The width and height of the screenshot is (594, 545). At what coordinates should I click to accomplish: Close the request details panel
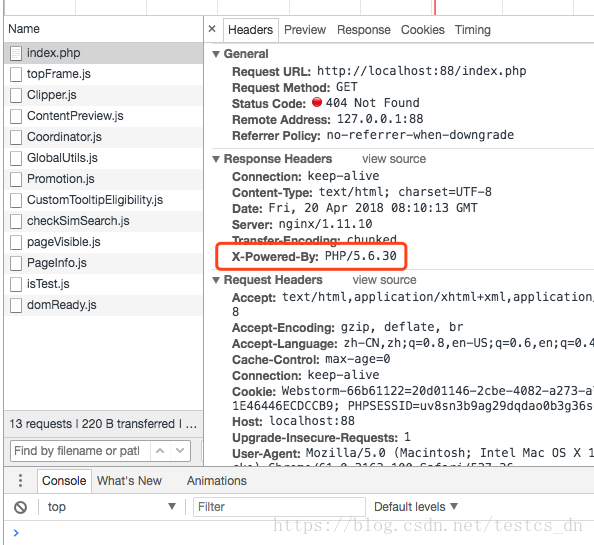212,29
